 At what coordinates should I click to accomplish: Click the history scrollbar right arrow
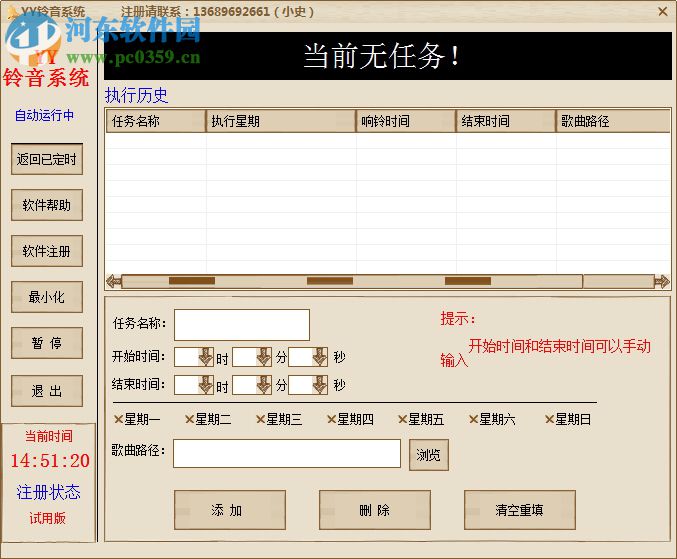pyautogui.click(x=662, y=281)
